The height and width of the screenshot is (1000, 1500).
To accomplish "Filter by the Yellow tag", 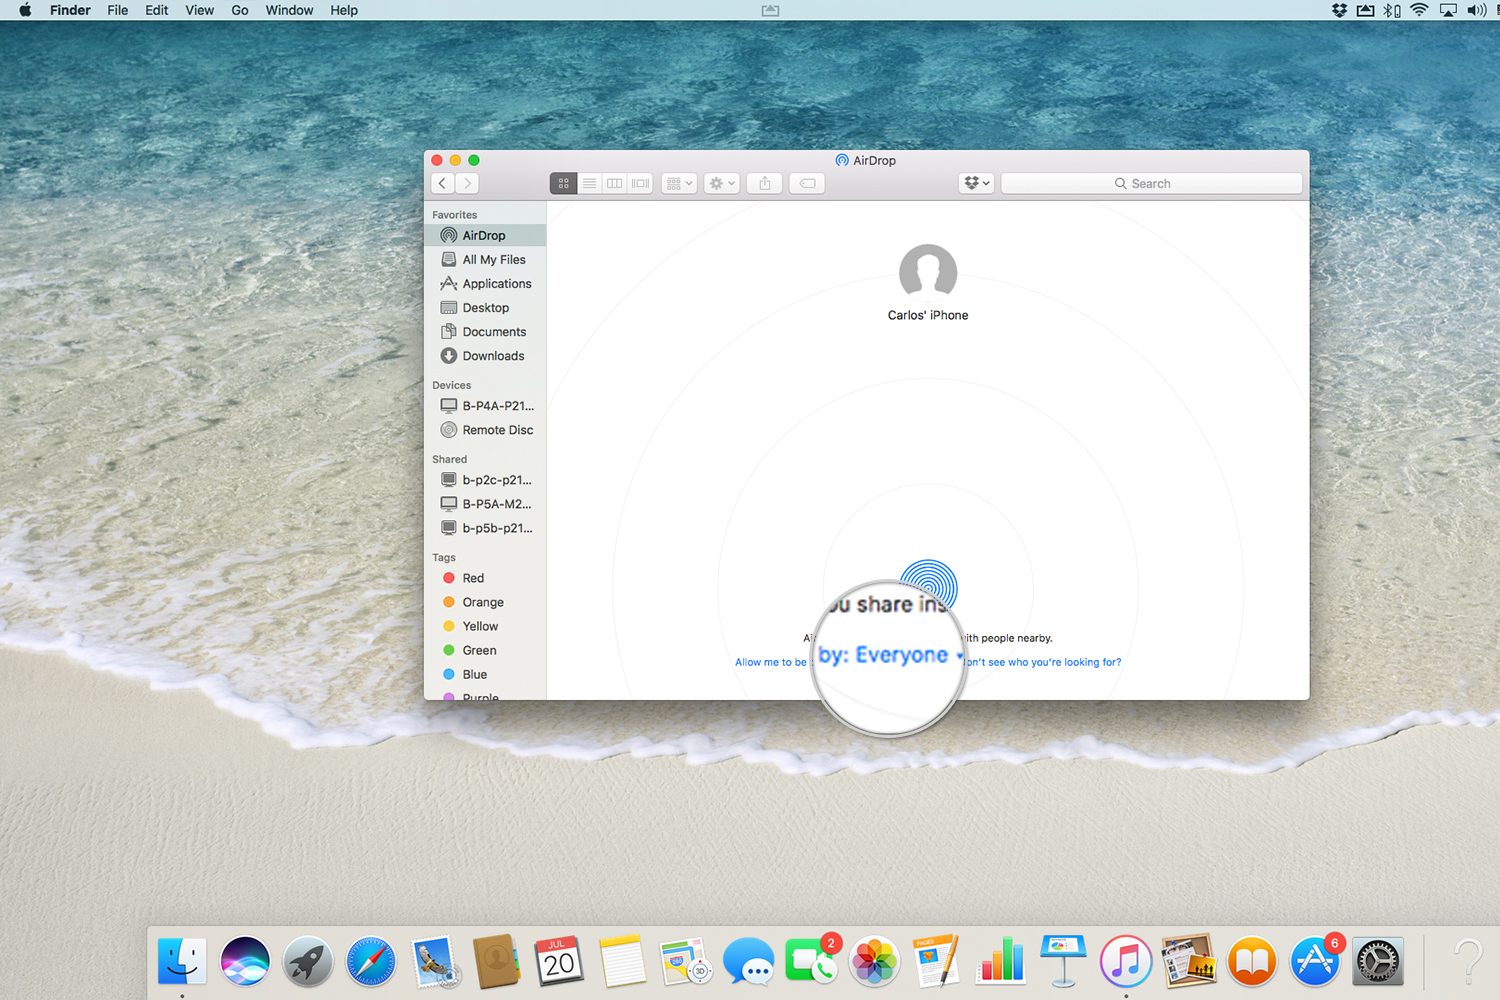I will (485, 626).
